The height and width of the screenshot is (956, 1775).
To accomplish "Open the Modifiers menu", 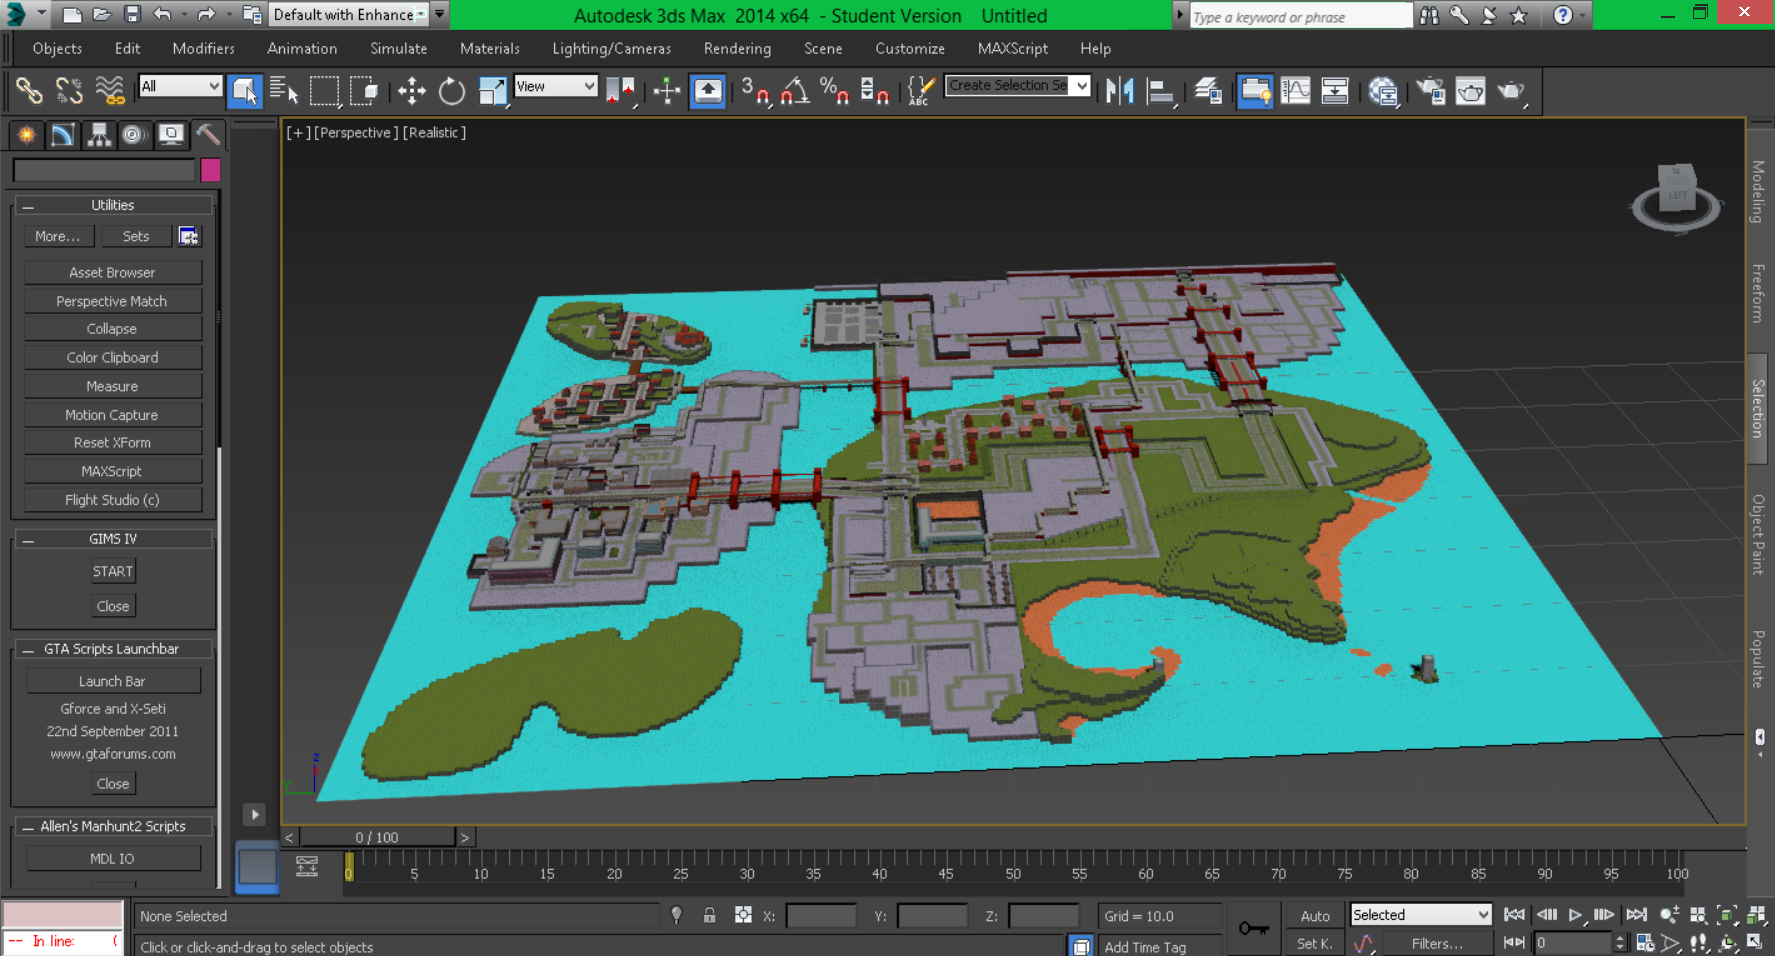I will coord(204,48).
